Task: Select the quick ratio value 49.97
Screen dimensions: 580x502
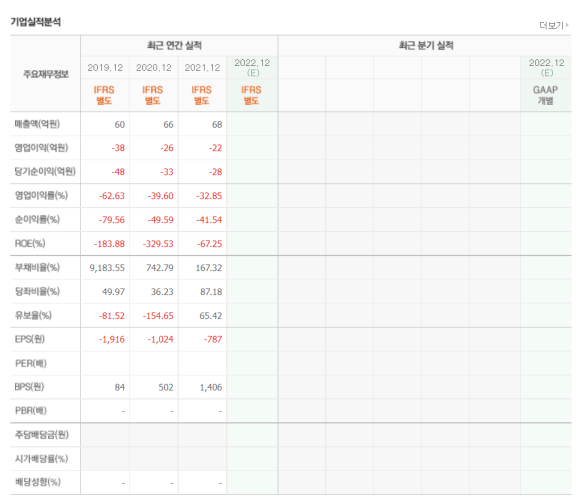Action: pyautogui.click(x=114, y=292)
